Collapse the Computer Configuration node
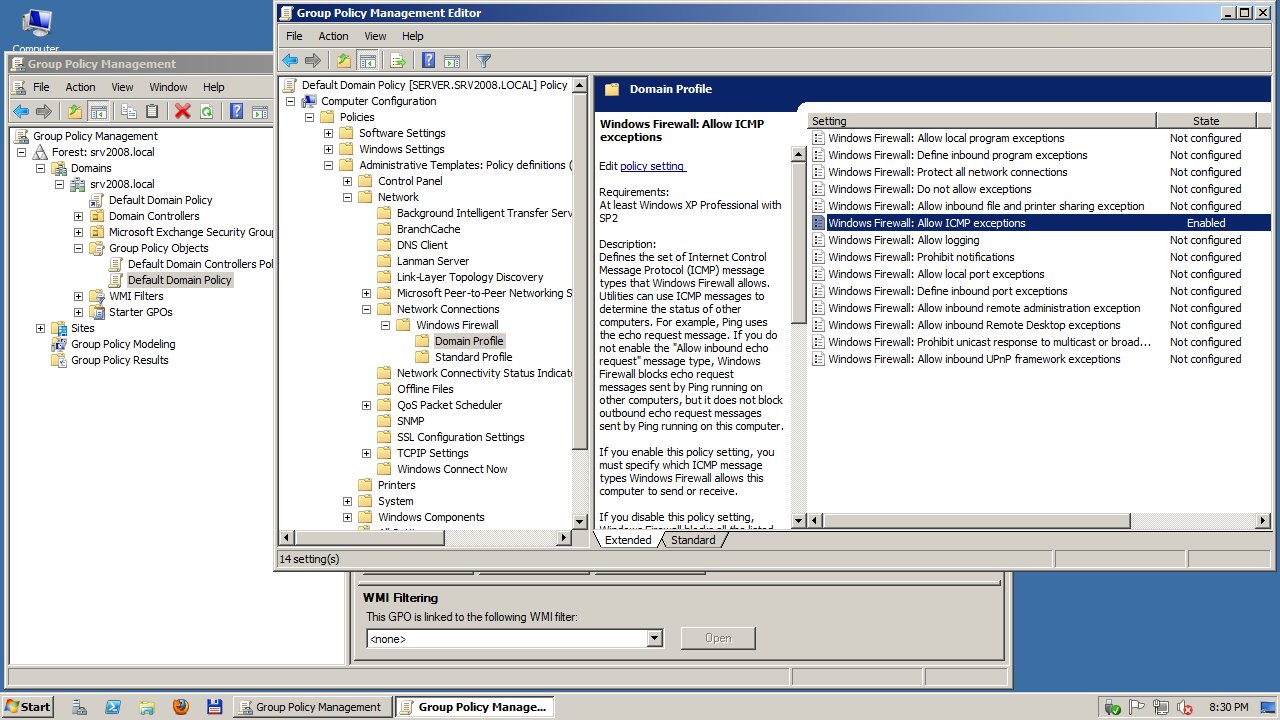1280x720 pixels. (291, 101)
